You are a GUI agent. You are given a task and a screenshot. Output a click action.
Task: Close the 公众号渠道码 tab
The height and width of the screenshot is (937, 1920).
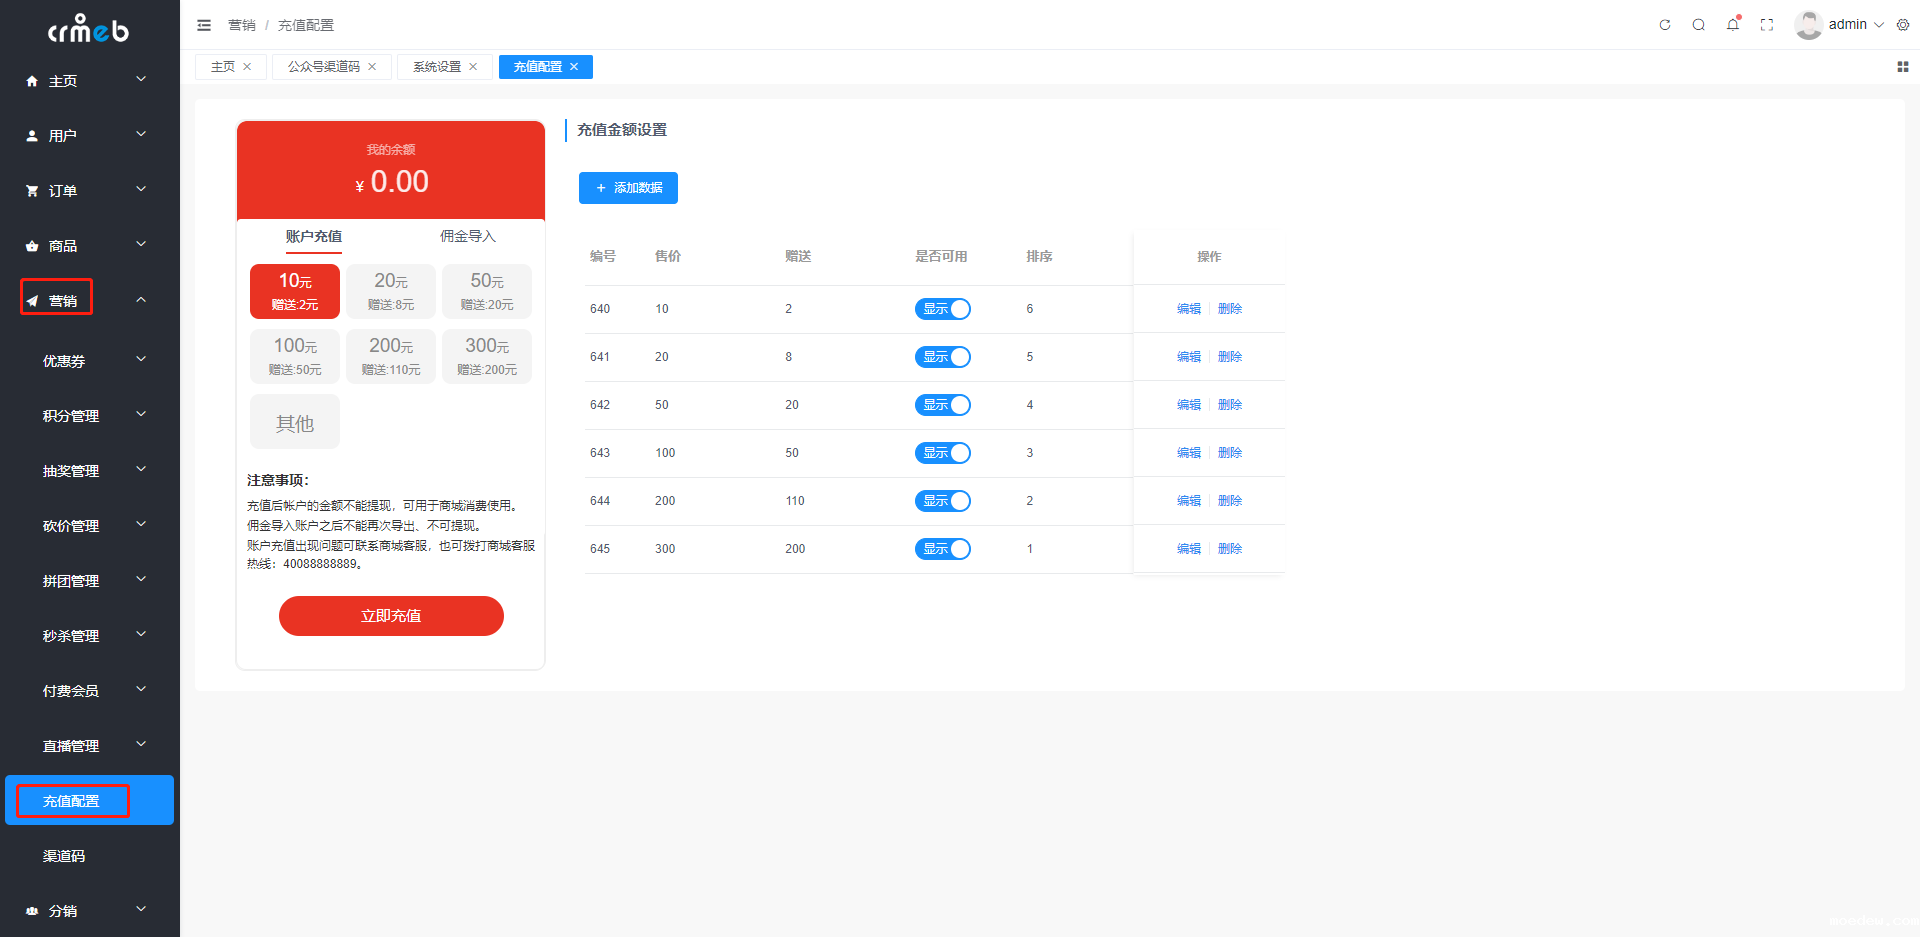tap(373, 67)
